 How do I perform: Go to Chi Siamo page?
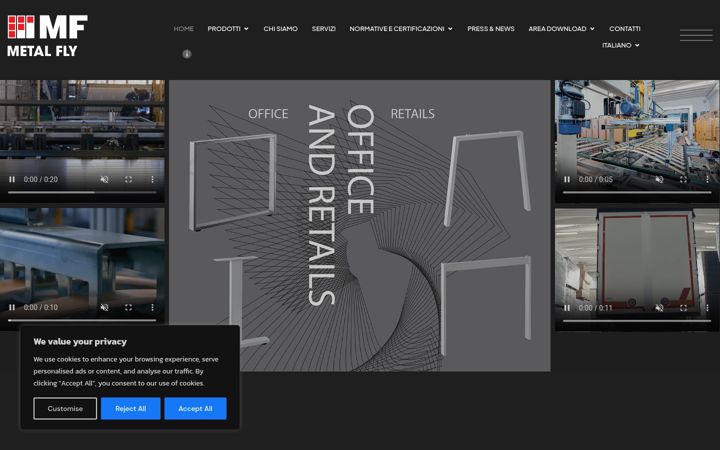[x=281, y=28]
